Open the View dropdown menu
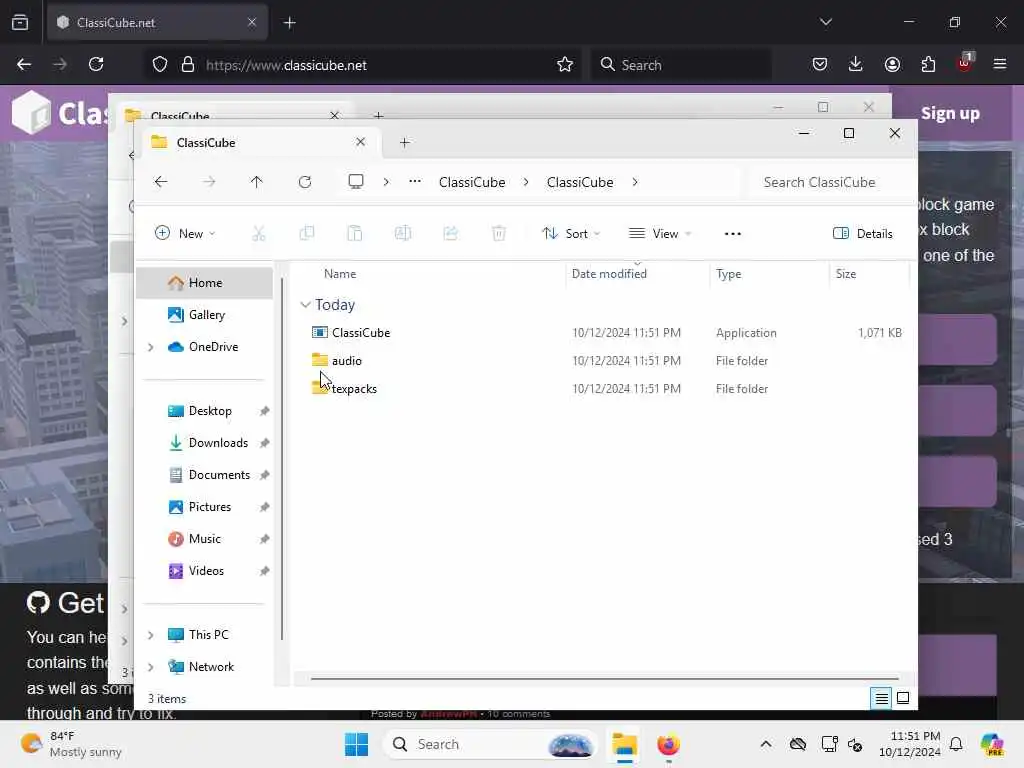The height and width of the screenshot is (768, 1024). coord(660,234)
